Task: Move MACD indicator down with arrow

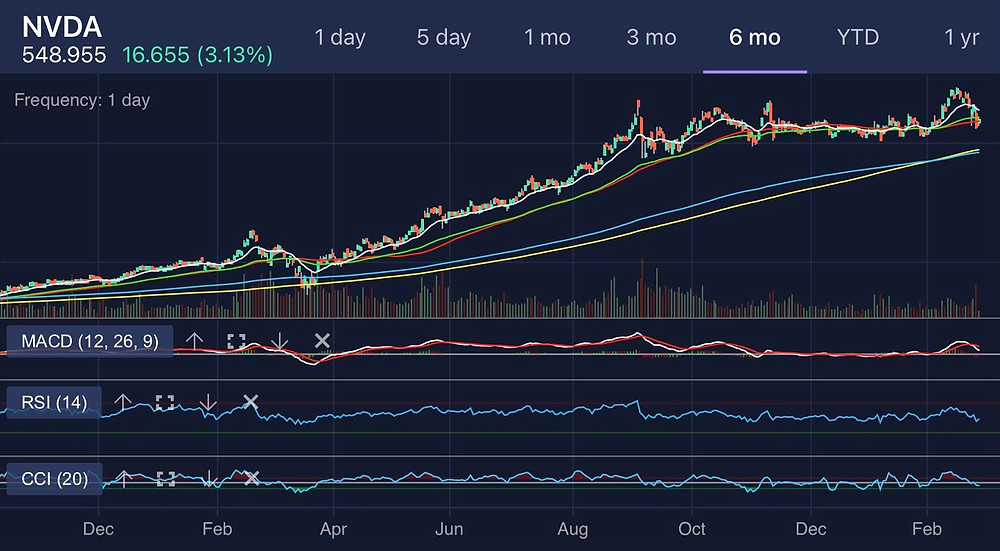Action: 279,341
